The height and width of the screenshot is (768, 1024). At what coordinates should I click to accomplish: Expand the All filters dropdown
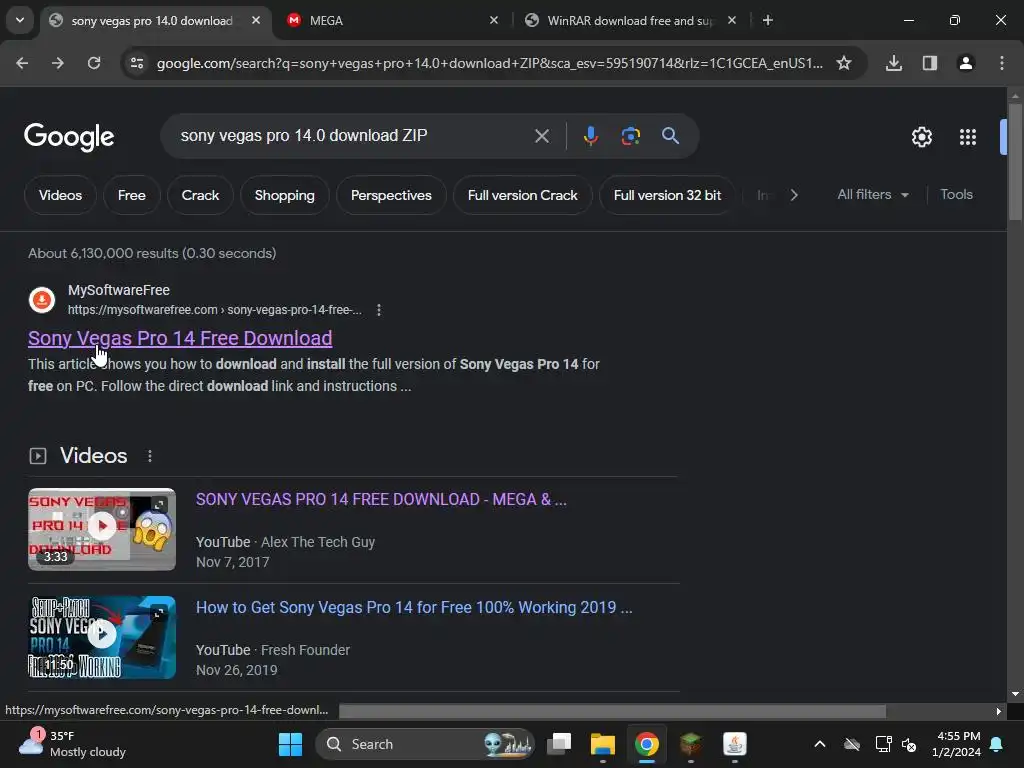872,195
